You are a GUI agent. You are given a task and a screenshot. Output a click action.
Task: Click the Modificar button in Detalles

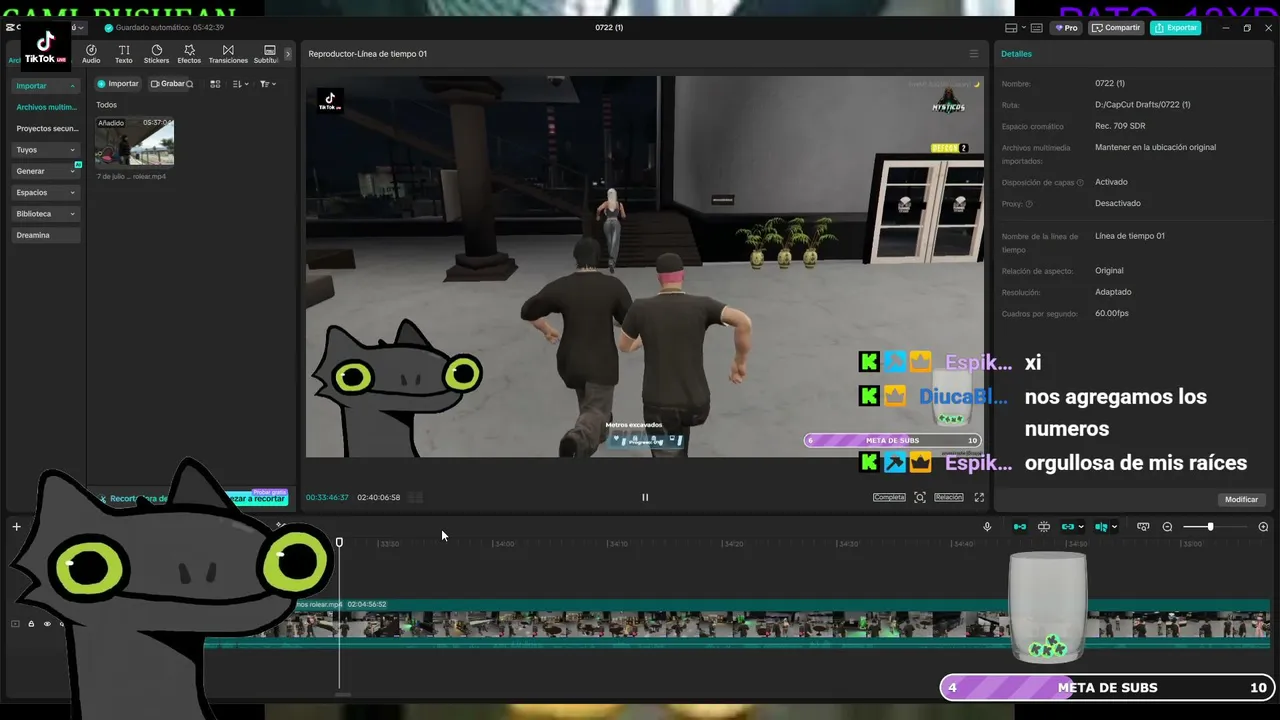pyautogui.click(x=1241, y=499)
